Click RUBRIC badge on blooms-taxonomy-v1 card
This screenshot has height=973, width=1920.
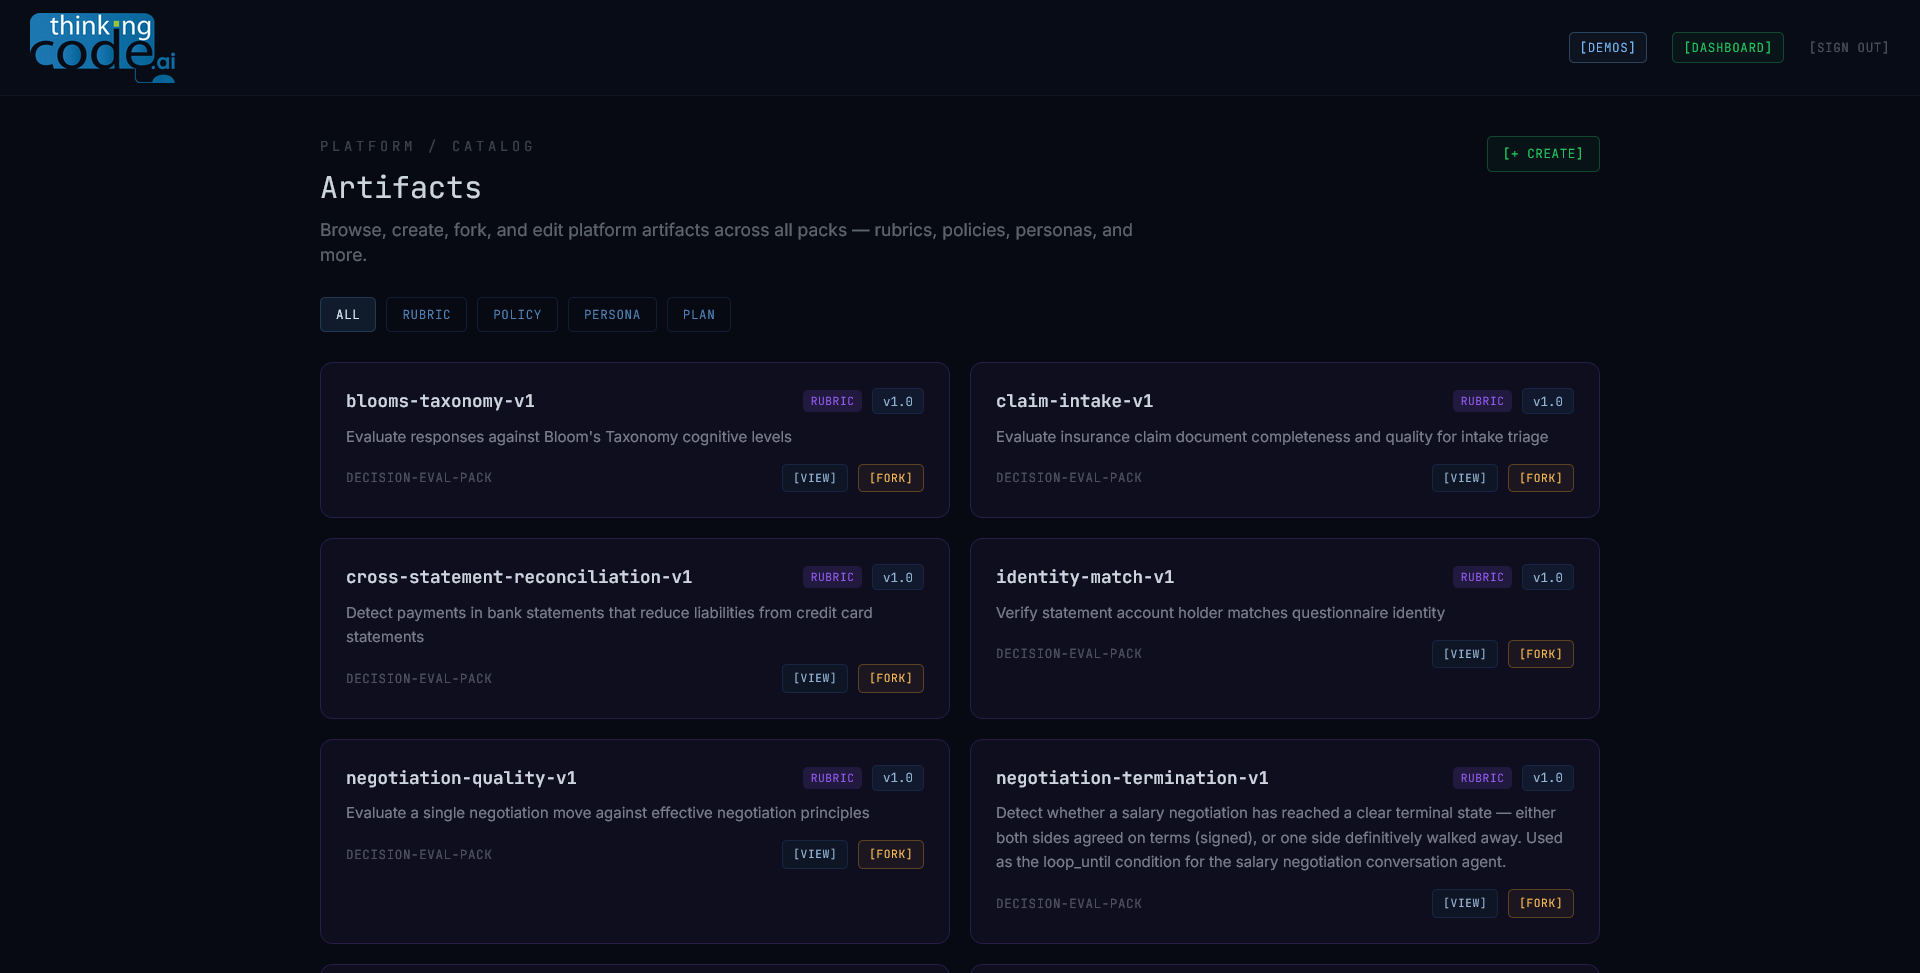832,401
